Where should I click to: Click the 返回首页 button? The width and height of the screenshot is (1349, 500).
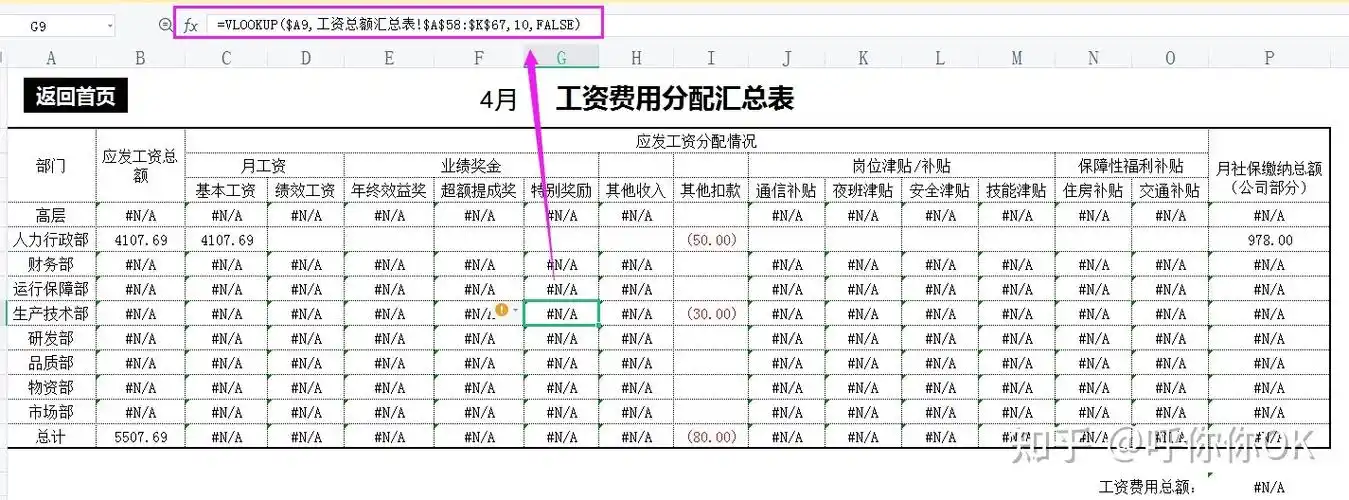(76, 96)
